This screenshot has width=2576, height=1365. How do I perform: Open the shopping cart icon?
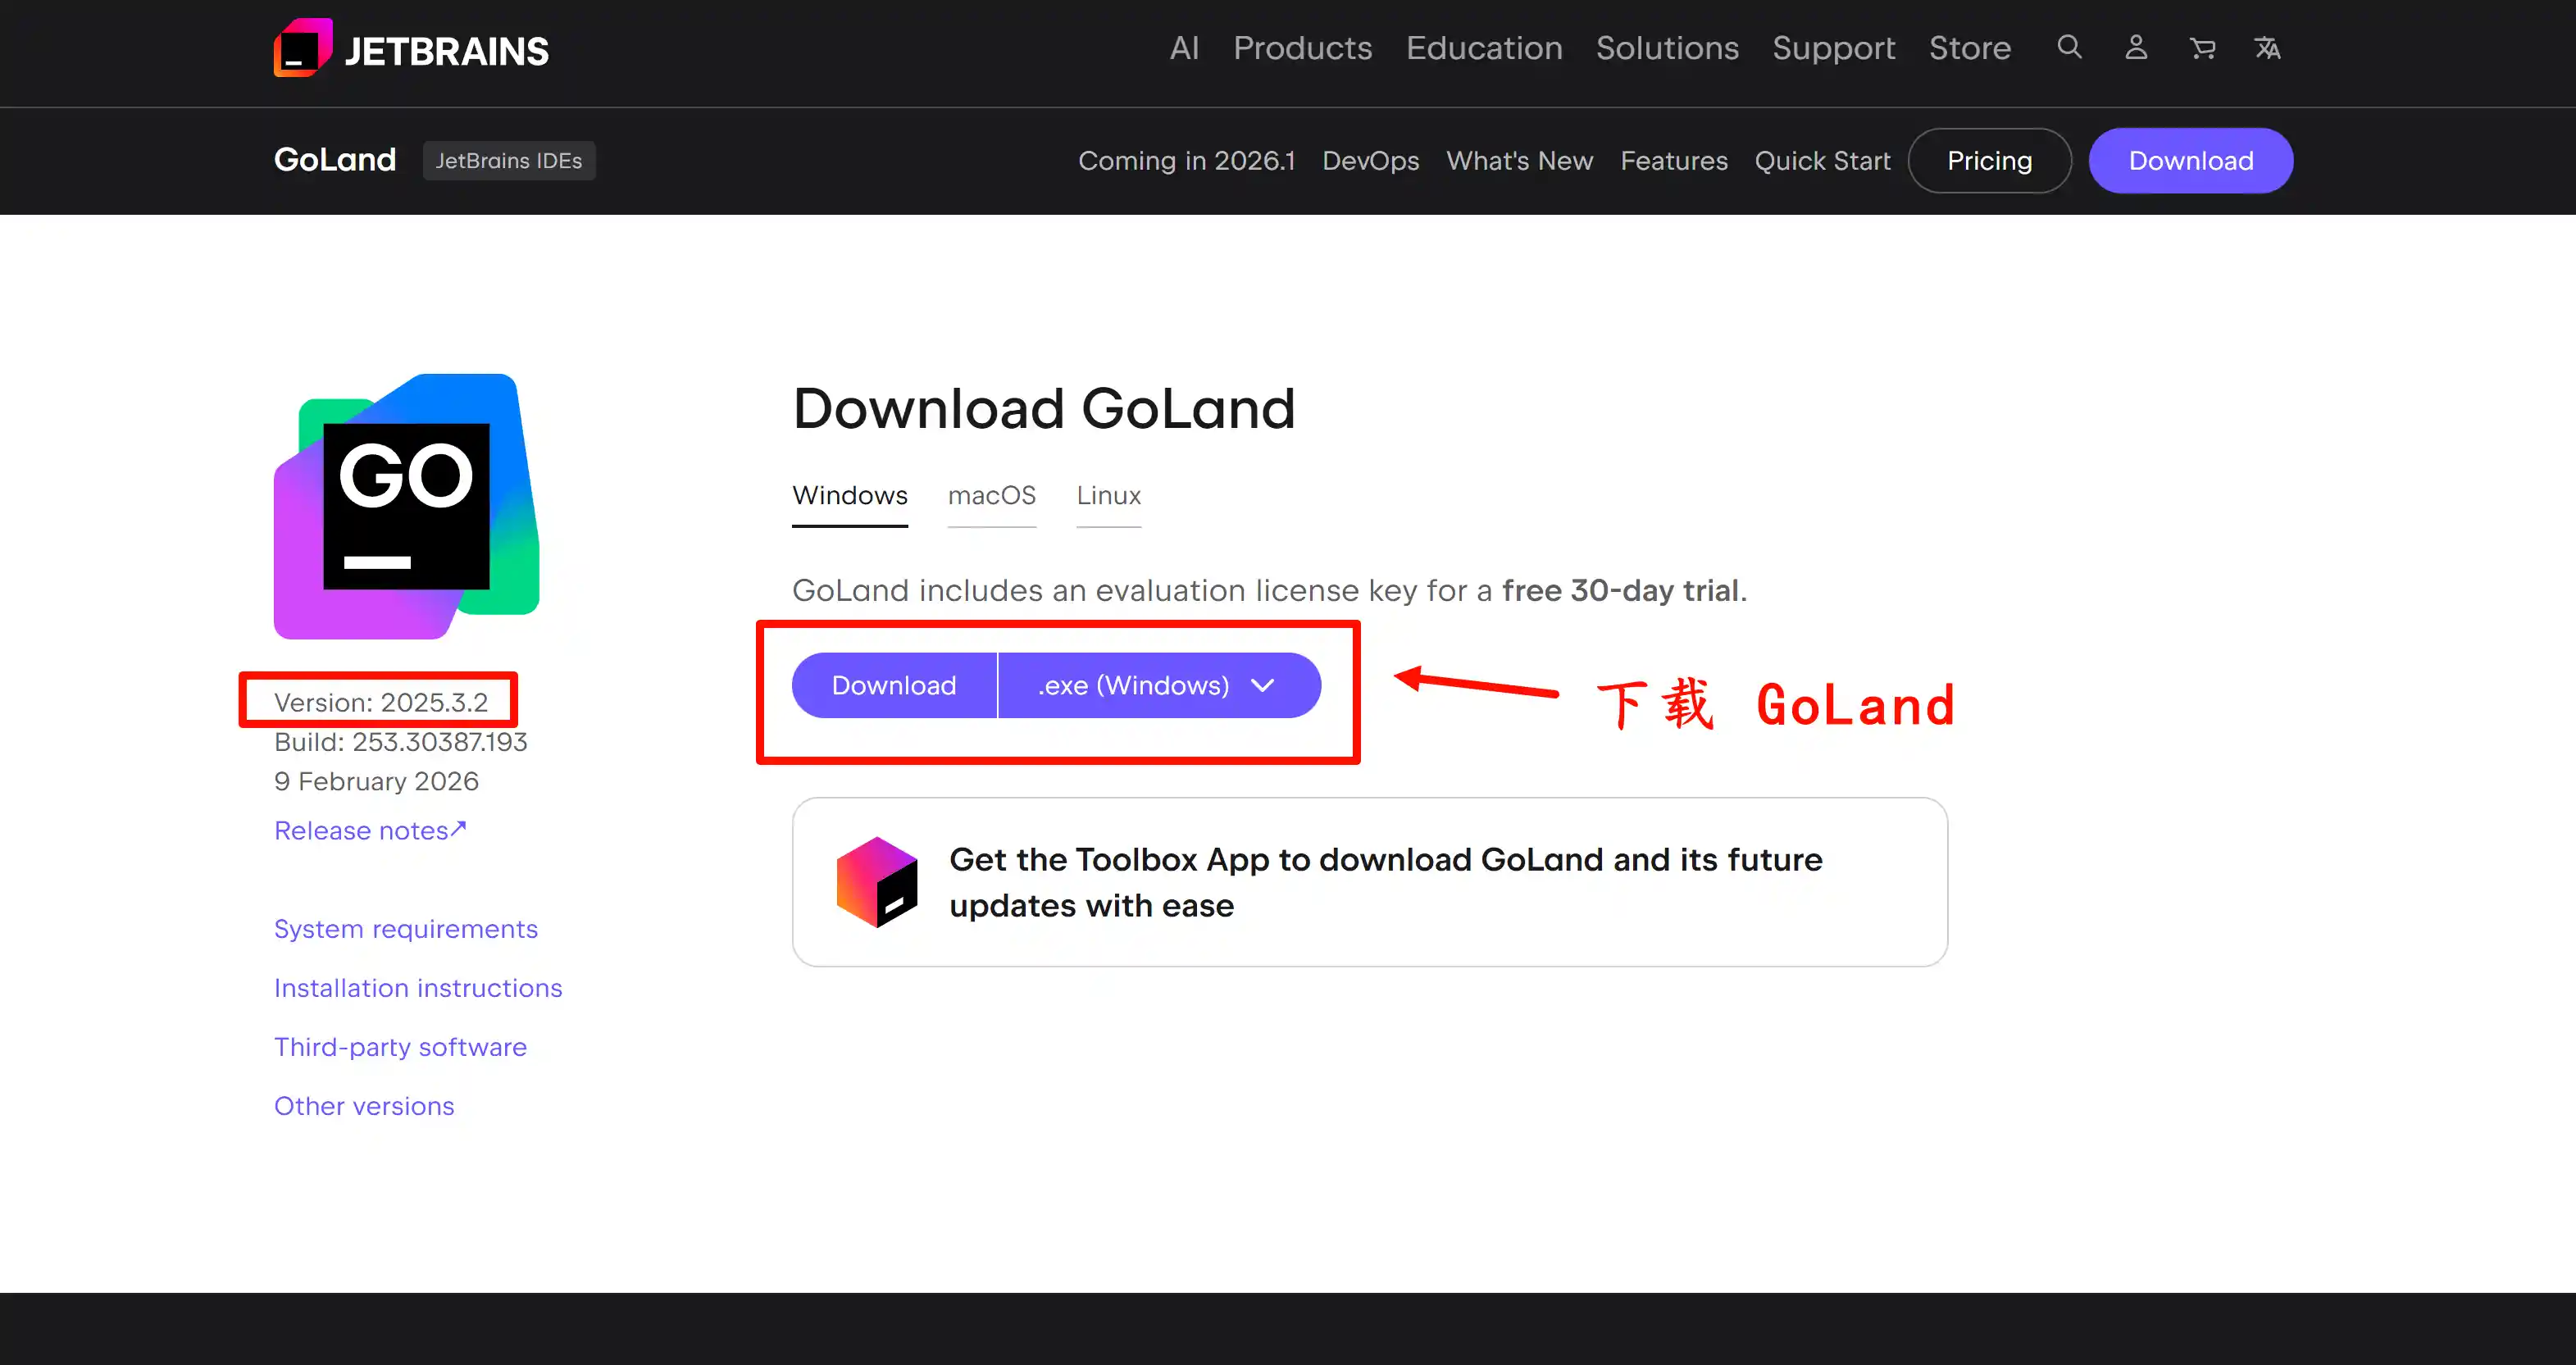pos(2202,47)
